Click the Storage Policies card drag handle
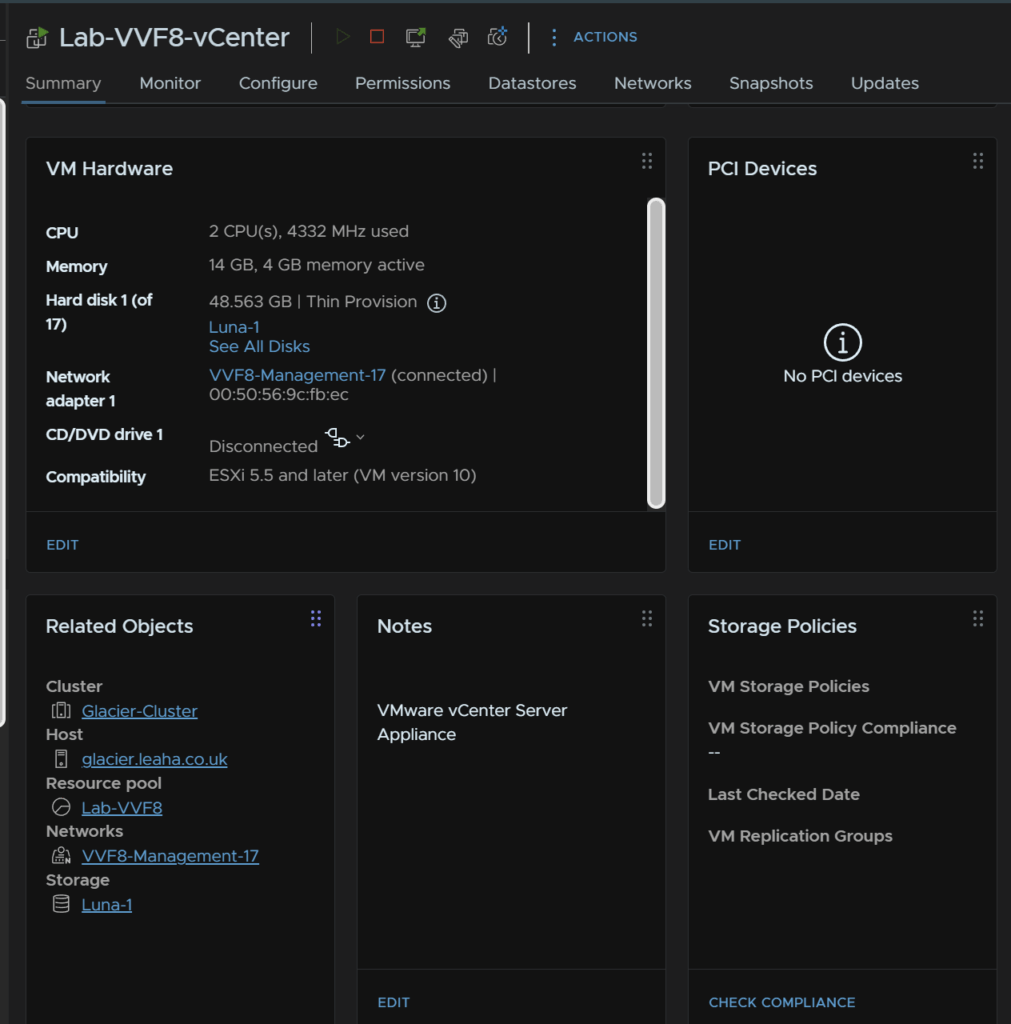The width and height of the screenshot is (1011, 1024). [x=978, y=618]
